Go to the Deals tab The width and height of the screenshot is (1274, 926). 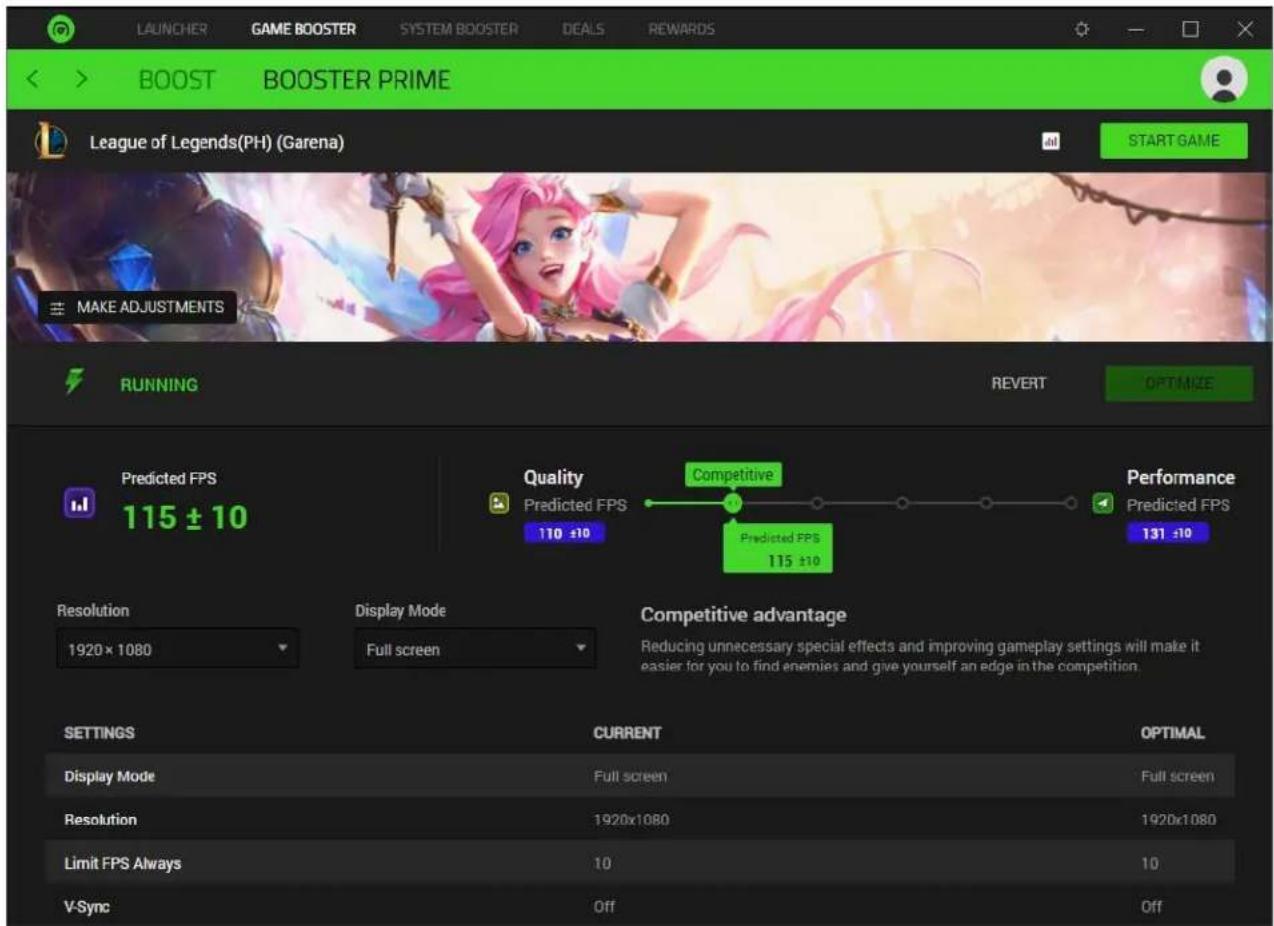(583, 29)
